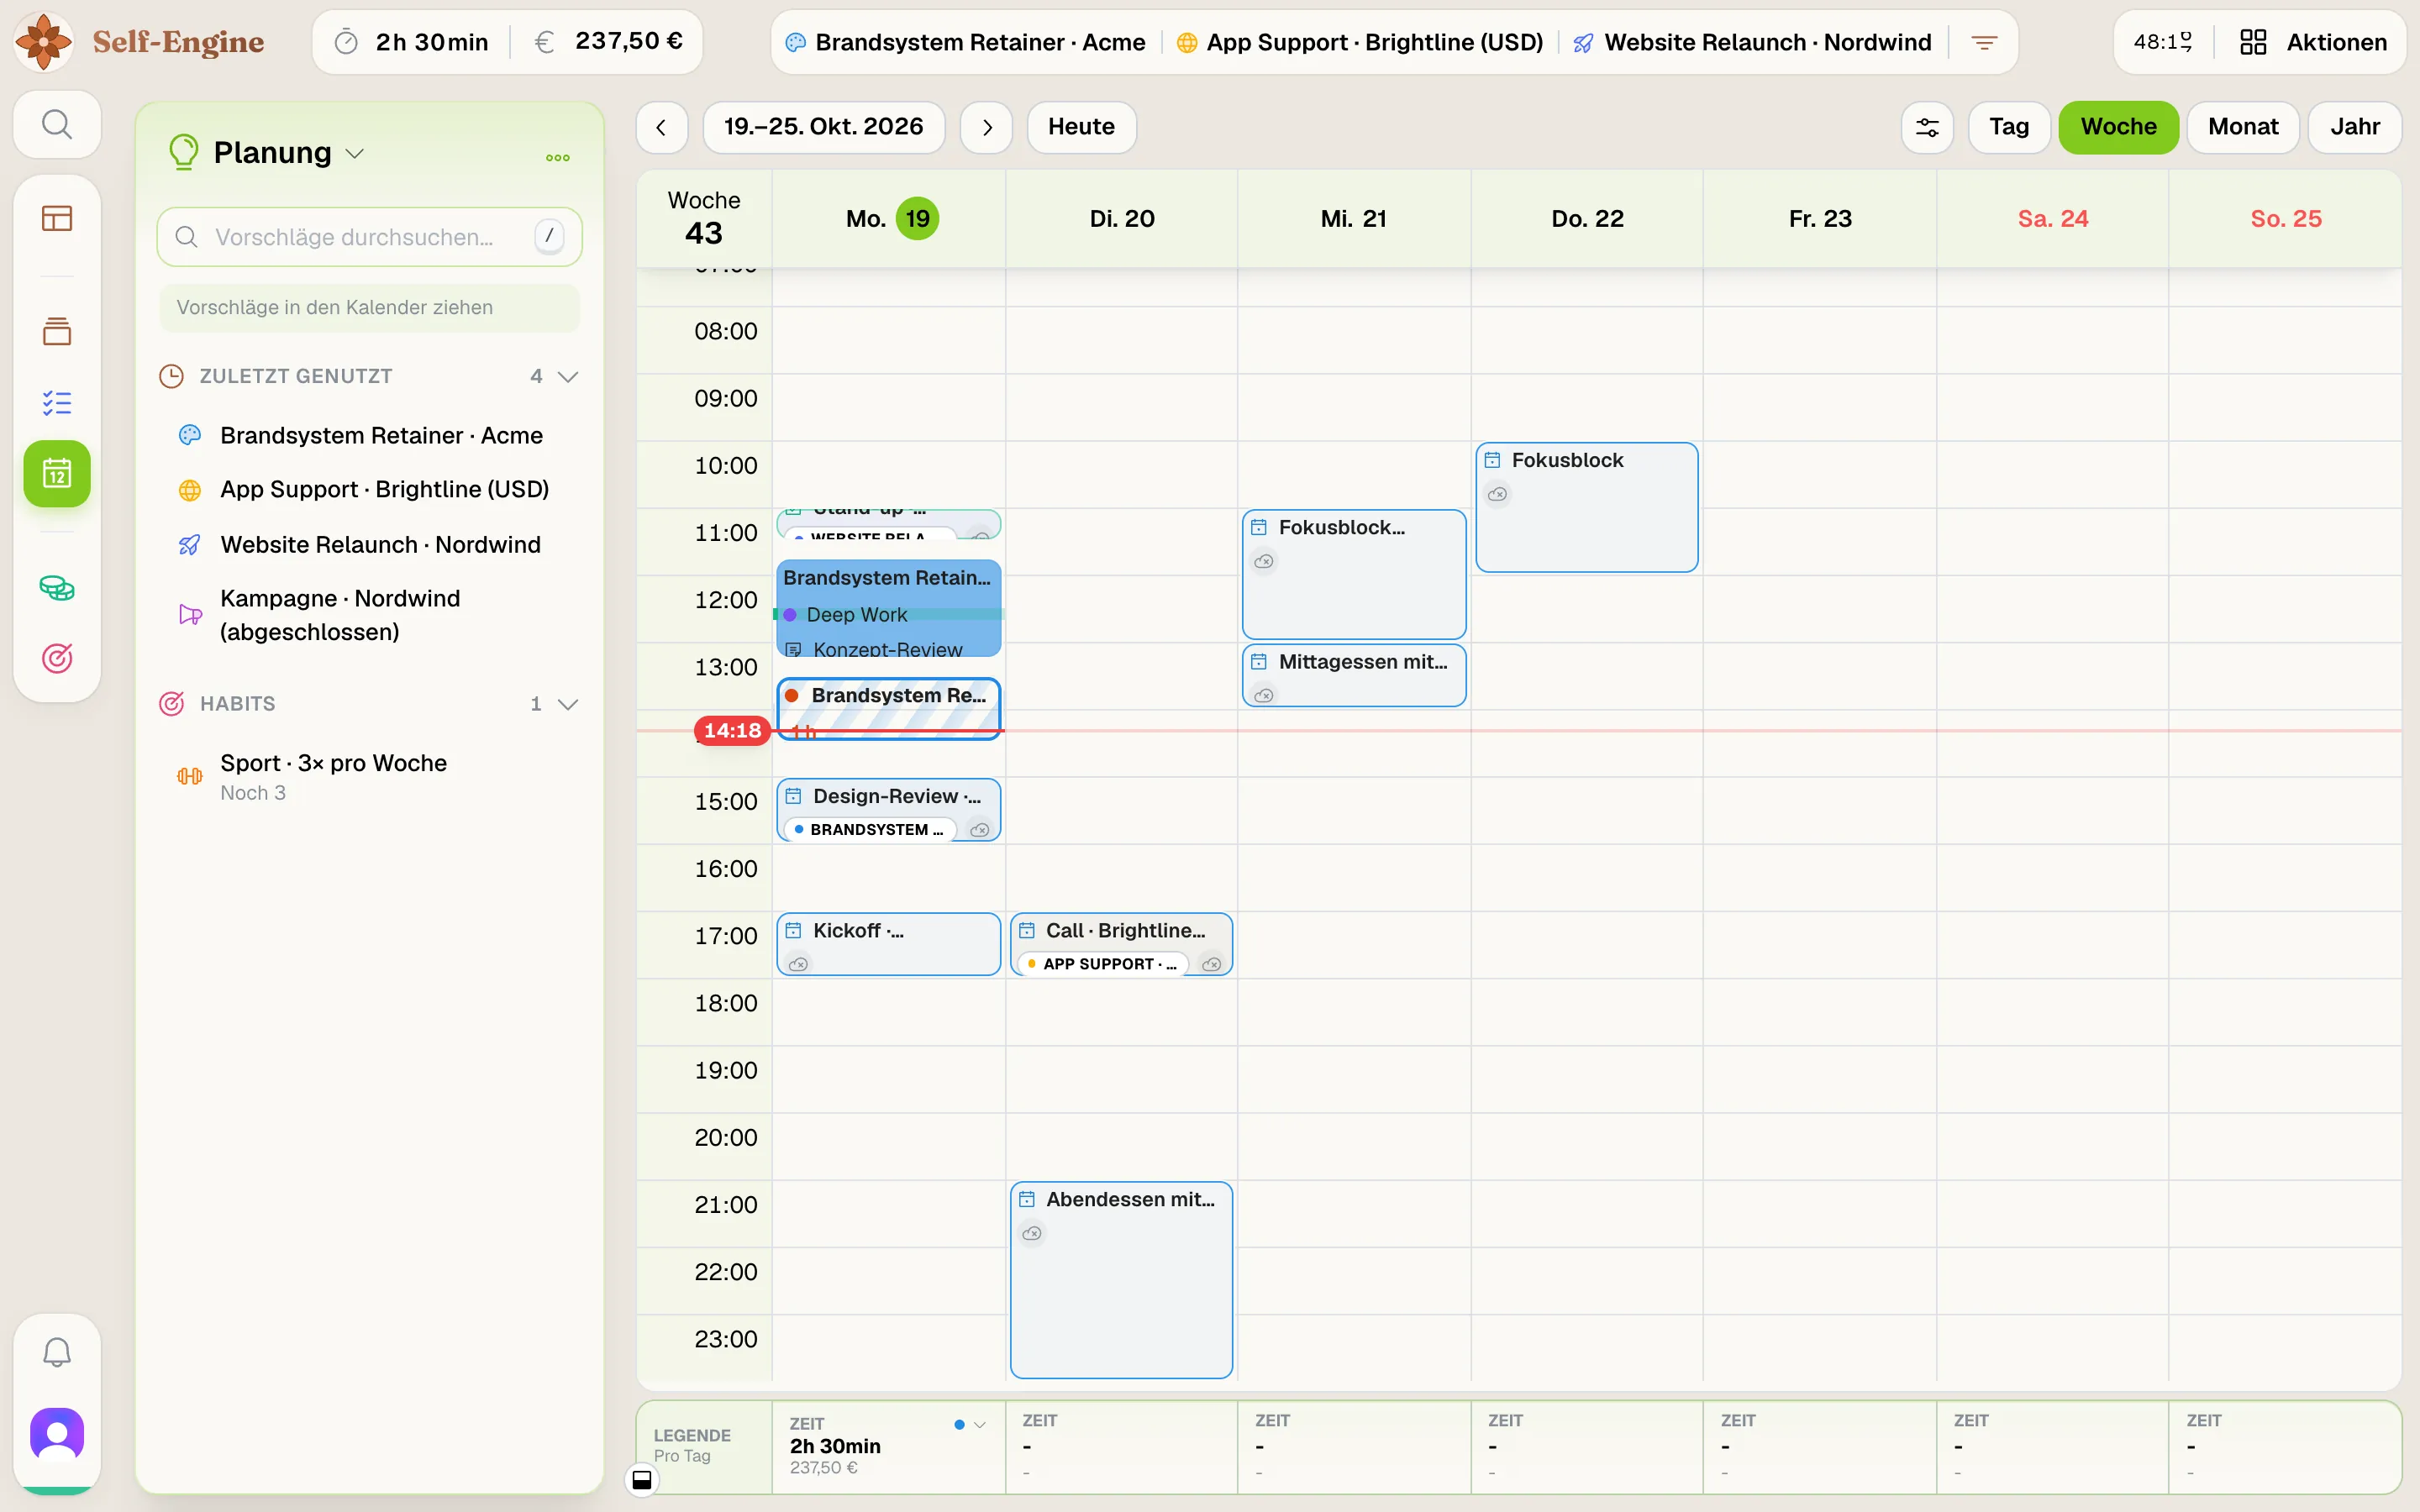Open the user profile avatar
Viewport: 2420px width, 1512px height.
(x=57, y=1434)
